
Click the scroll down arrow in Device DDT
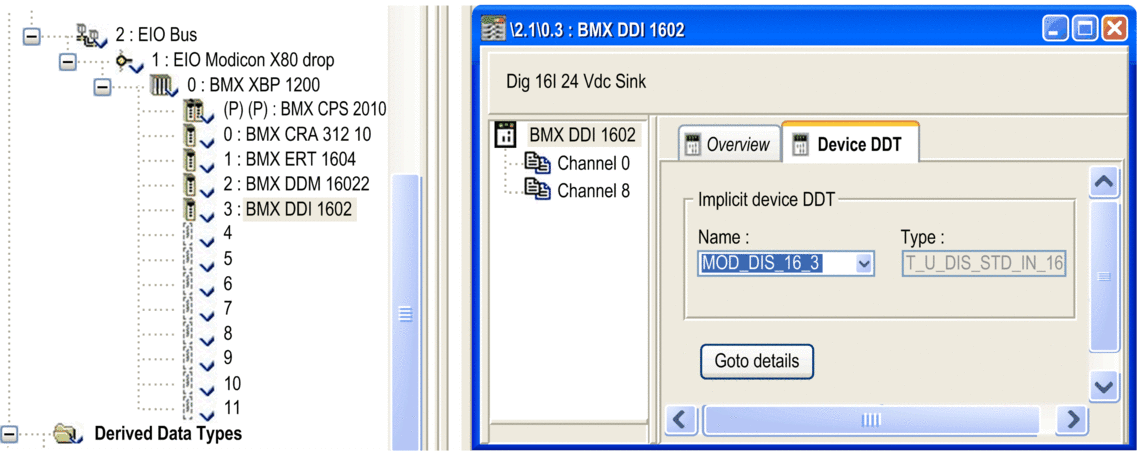1104,386
